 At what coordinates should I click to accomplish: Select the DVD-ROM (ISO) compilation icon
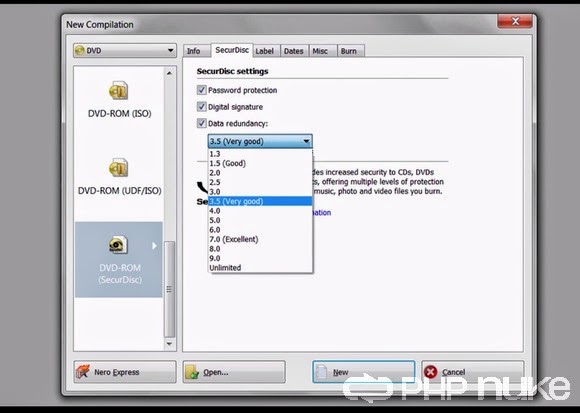119,91
